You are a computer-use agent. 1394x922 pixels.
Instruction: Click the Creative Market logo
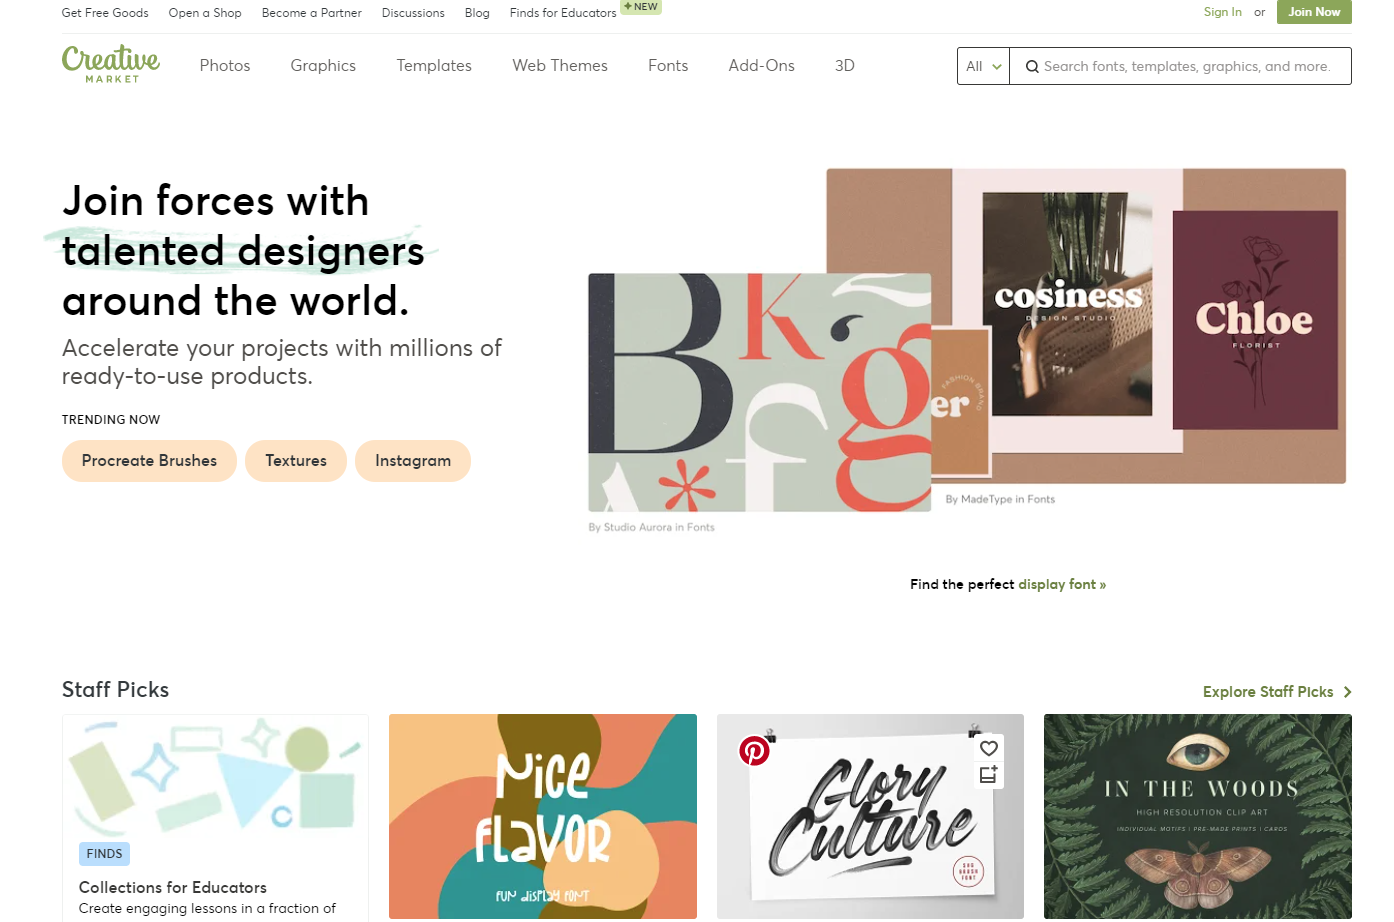point(111,64)
